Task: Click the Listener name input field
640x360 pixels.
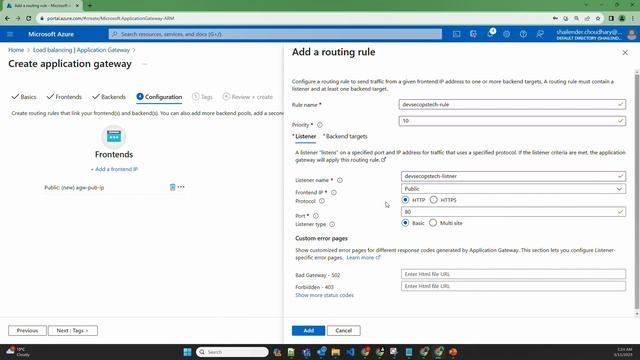Action: click(x=513, y=176)
